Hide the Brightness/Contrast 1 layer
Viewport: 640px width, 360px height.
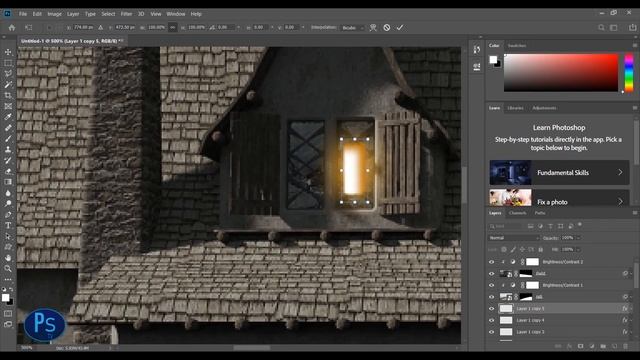[x=491, y=285]
